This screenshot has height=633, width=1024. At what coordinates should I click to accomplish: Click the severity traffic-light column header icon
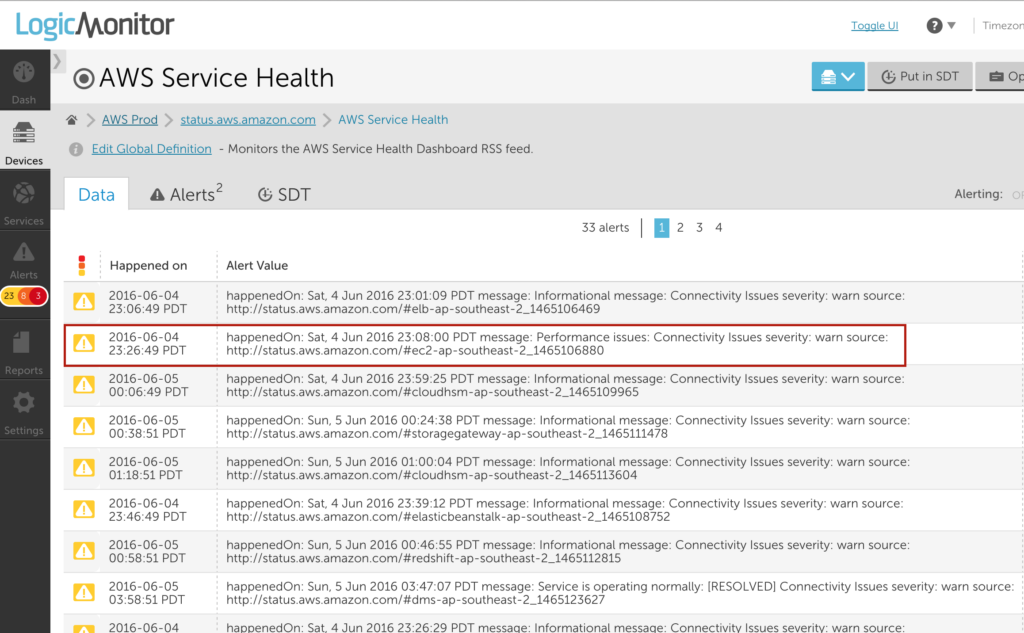point(84,265)
